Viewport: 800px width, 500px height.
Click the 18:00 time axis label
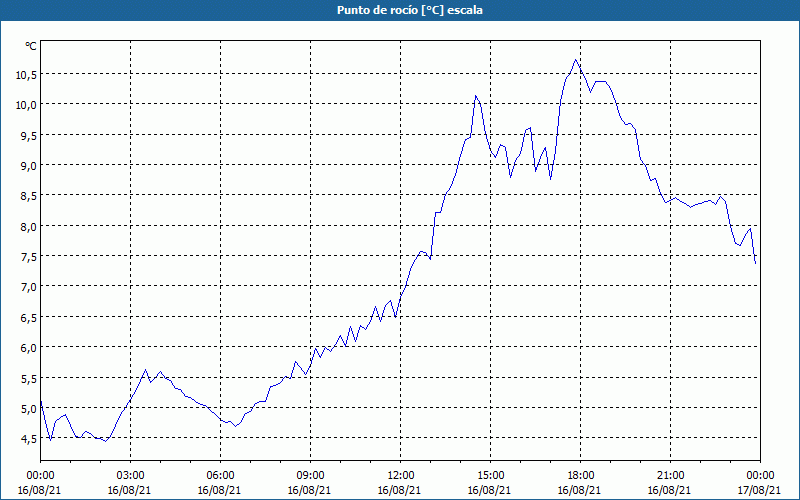point(581,476)
